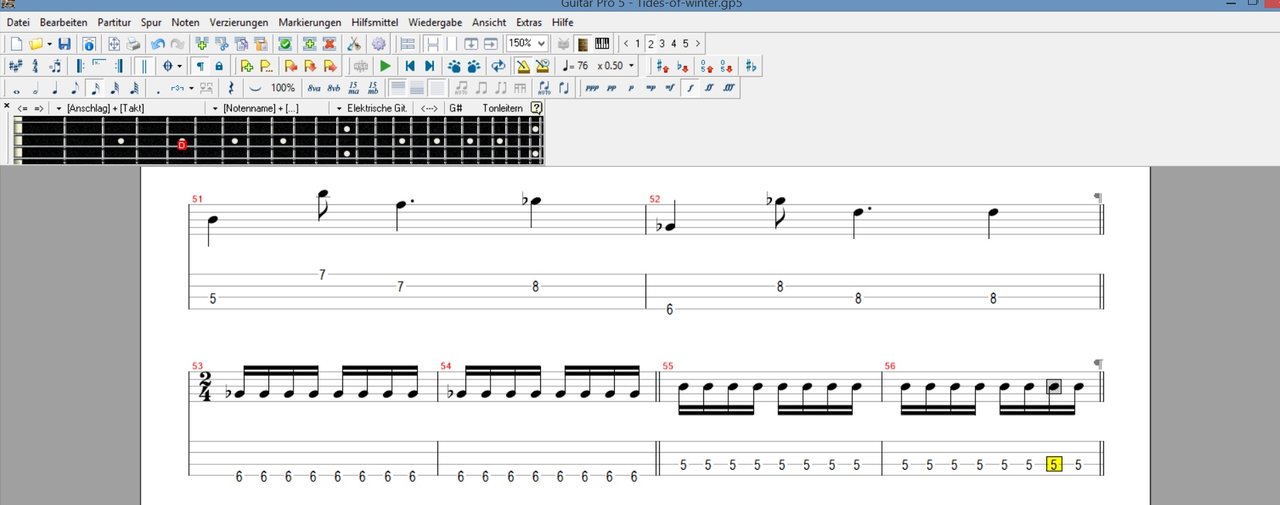Toggle the fretboard view icon

(x=583, y=44)
